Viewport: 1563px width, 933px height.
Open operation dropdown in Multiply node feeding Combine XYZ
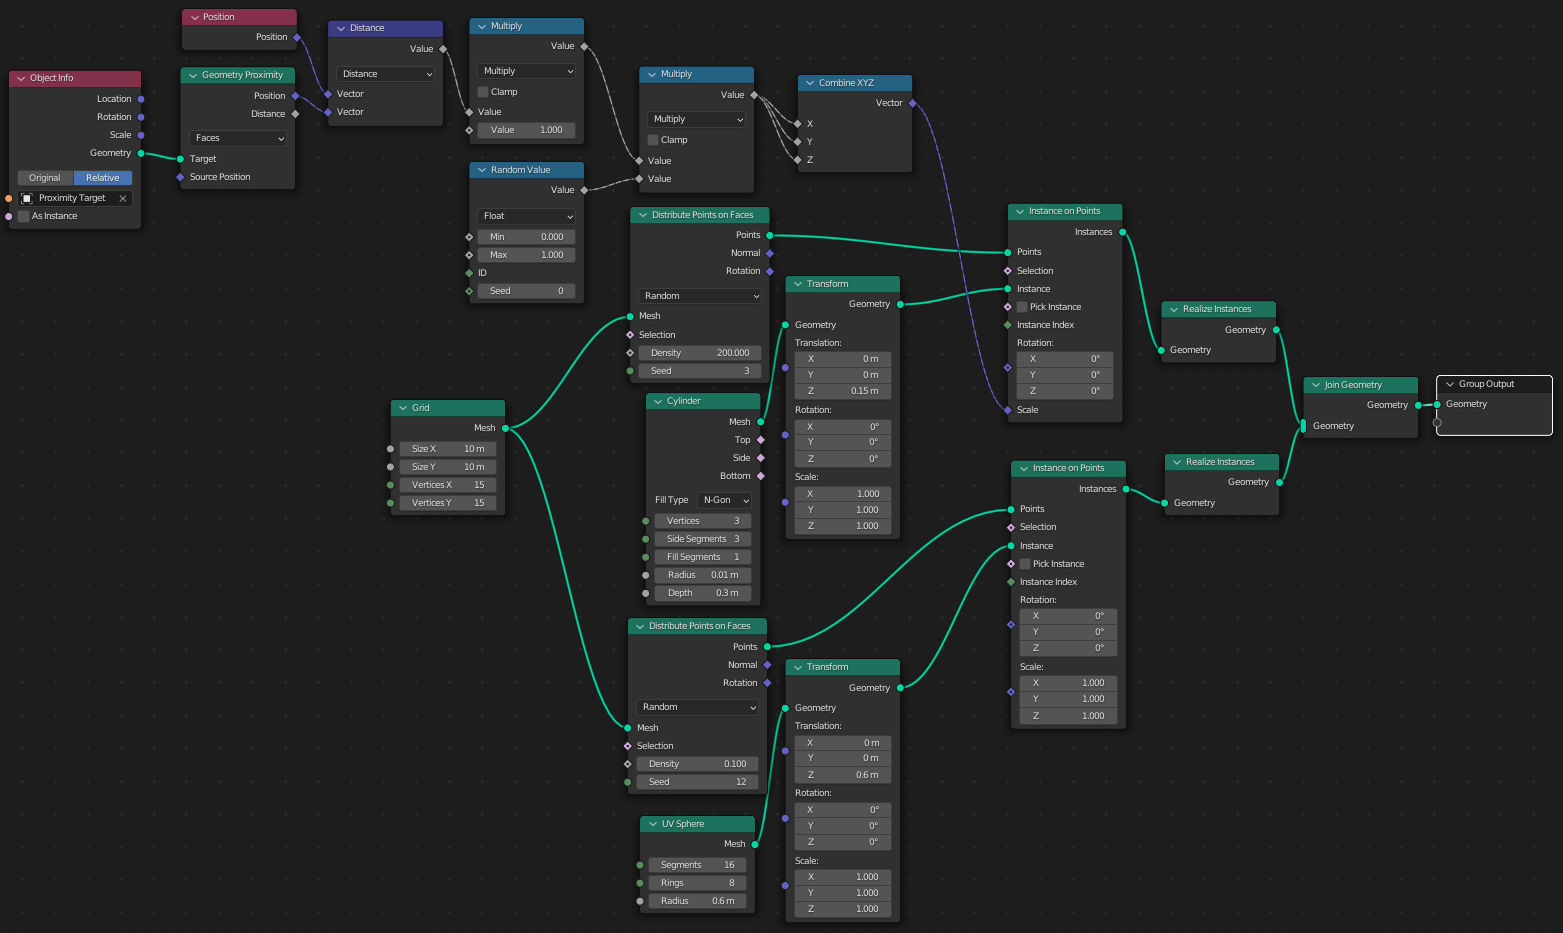696,119
